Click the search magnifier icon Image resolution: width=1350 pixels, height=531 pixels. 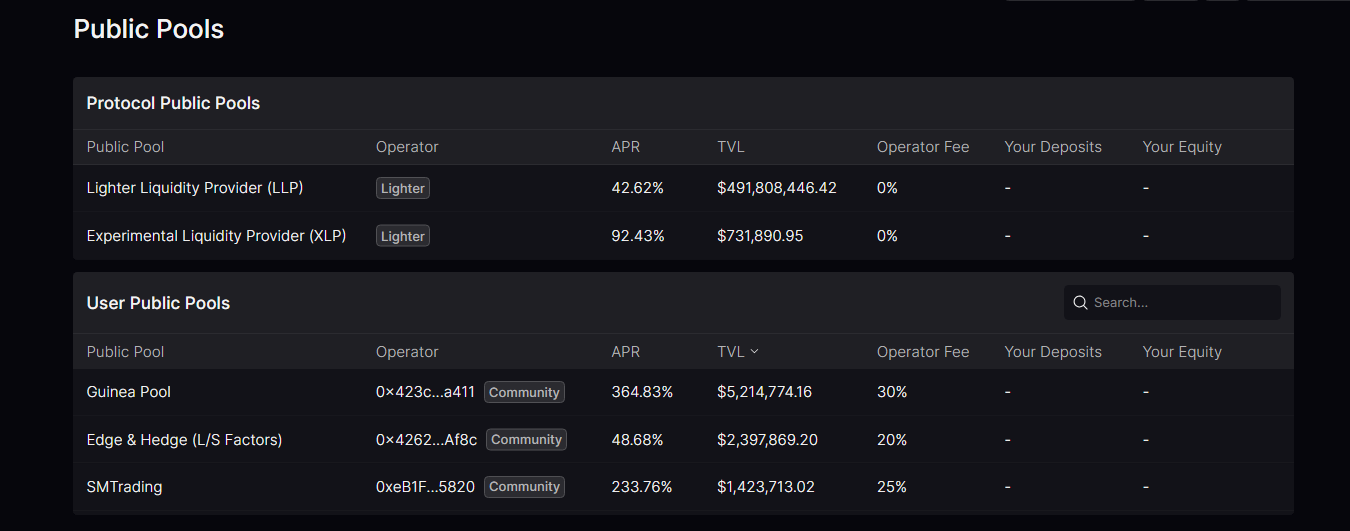[1080, 302]
